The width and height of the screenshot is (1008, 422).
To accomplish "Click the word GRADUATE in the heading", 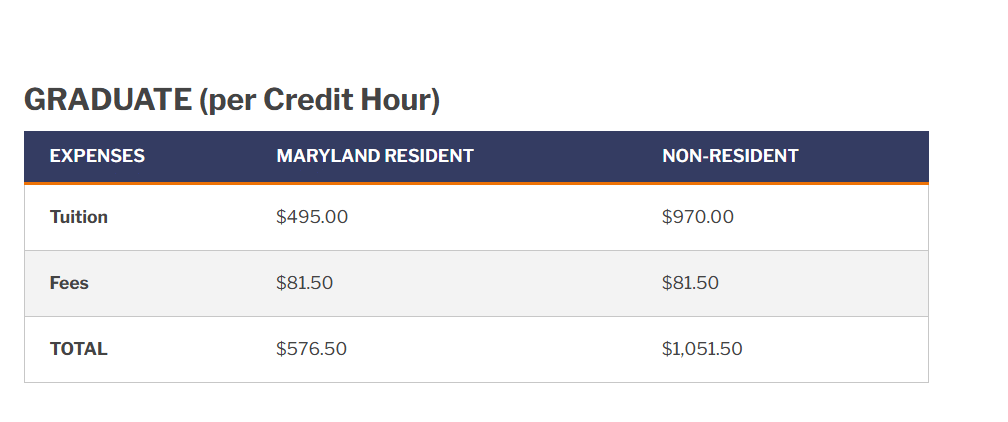I will point(107,100).
